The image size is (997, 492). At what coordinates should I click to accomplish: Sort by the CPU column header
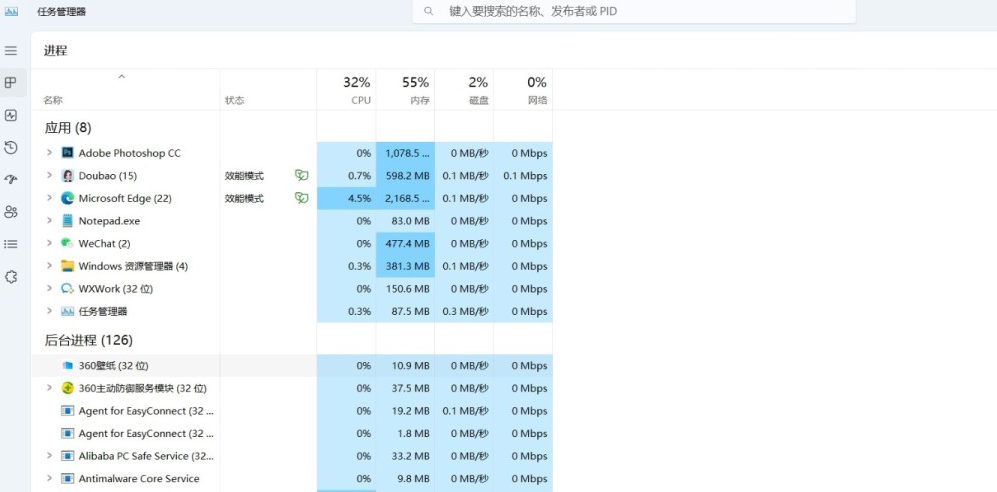[x=347, y=90]
